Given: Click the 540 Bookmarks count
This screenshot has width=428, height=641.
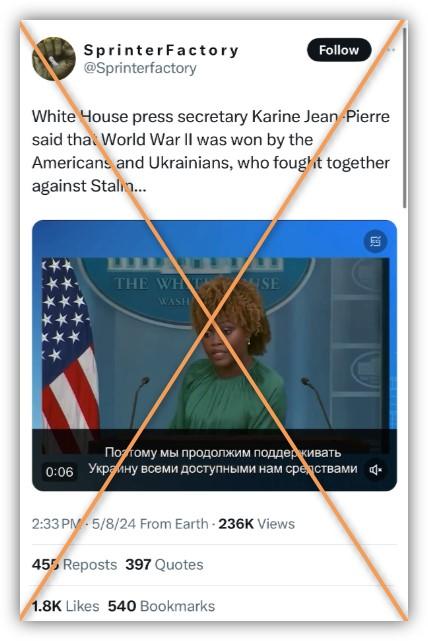Looking at the screenshot, I should [x=161, y=606].
